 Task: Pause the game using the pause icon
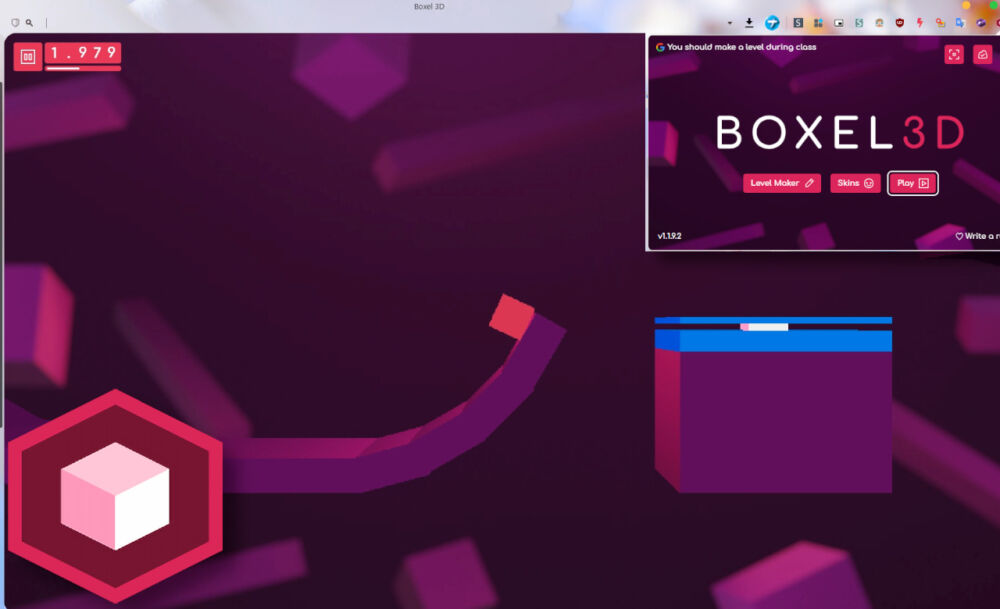pyautogui.click(x=28, y=55)
